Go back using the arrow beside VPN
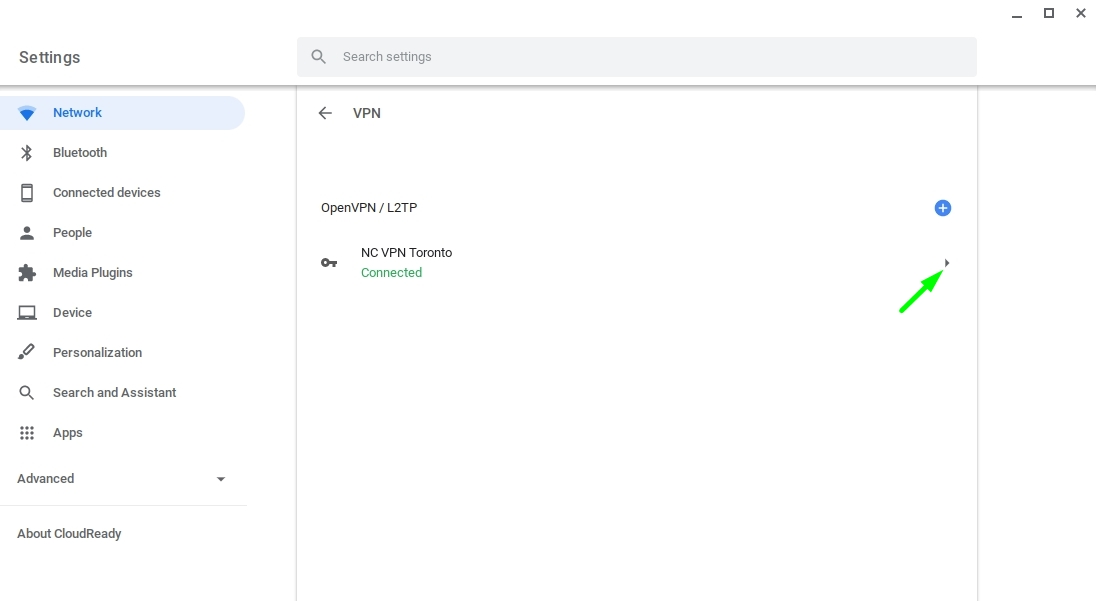The image size is (1096, 601). click(325, 113)
